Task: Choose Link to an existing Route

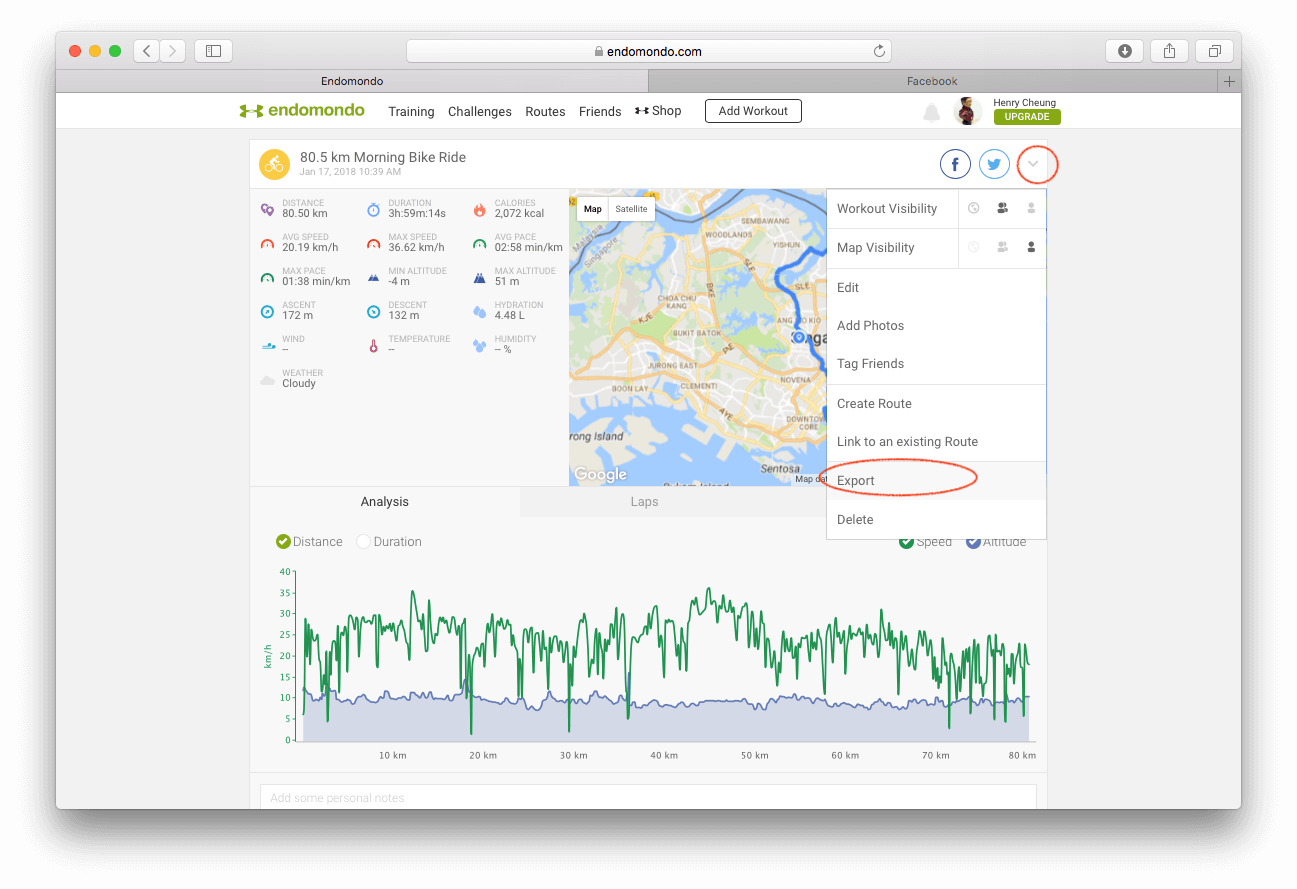Action: pos(936,441)
